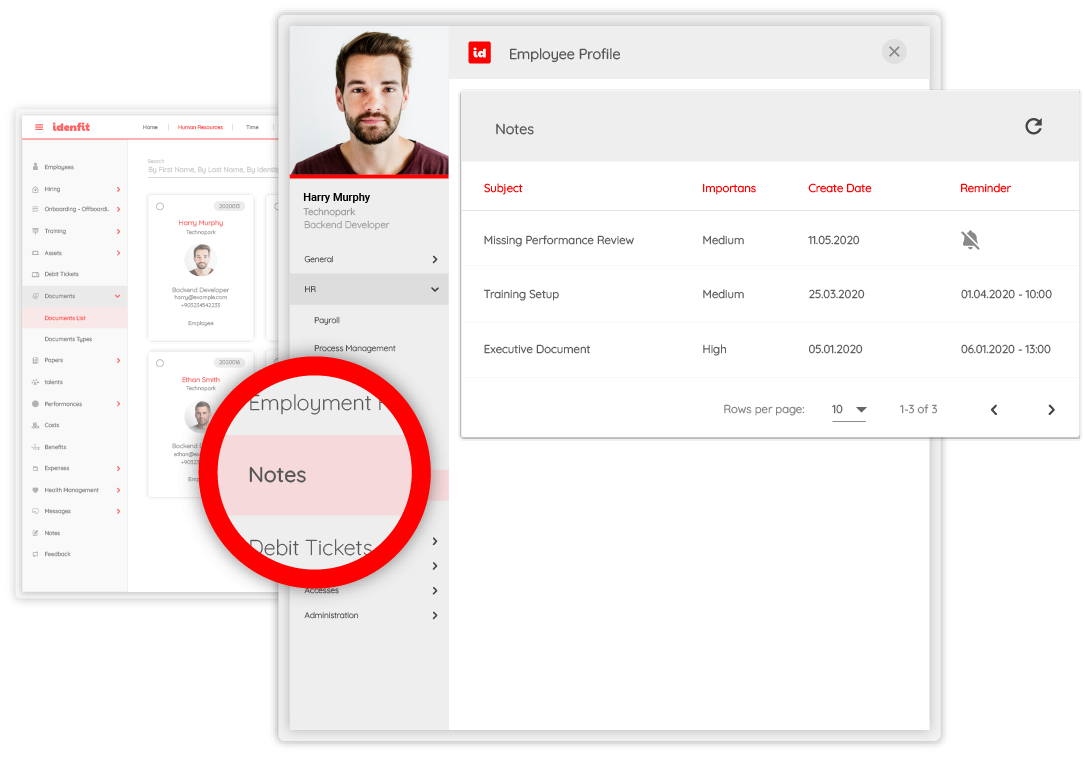
Task: Click the Messages sidebar icon
Action: pyautogui.click(x=35, y=511)
